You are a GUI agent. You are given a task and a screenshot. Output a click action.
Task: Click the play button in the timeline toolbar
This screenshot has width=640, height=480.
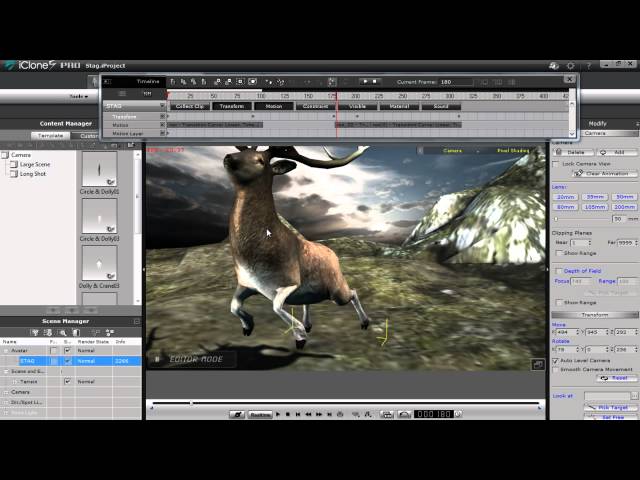click(x=365, y=82)
